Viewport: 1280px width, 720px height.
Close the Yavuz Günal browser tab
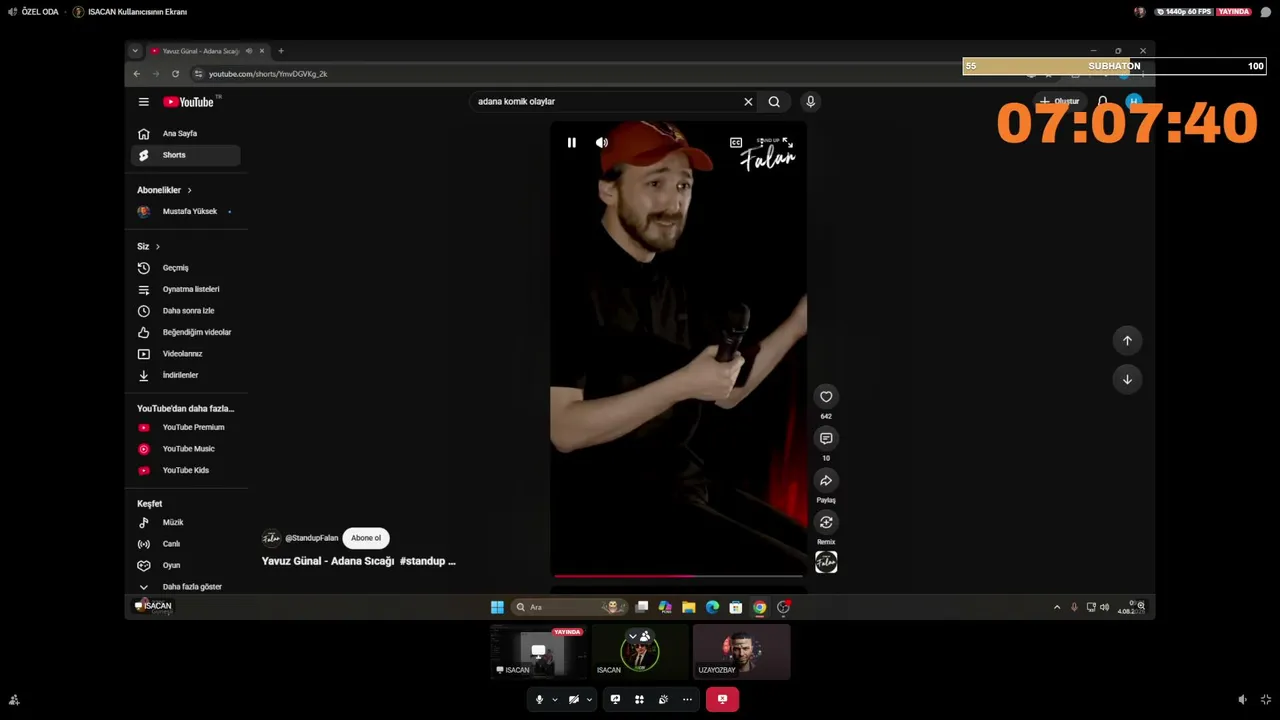(262, 51)
